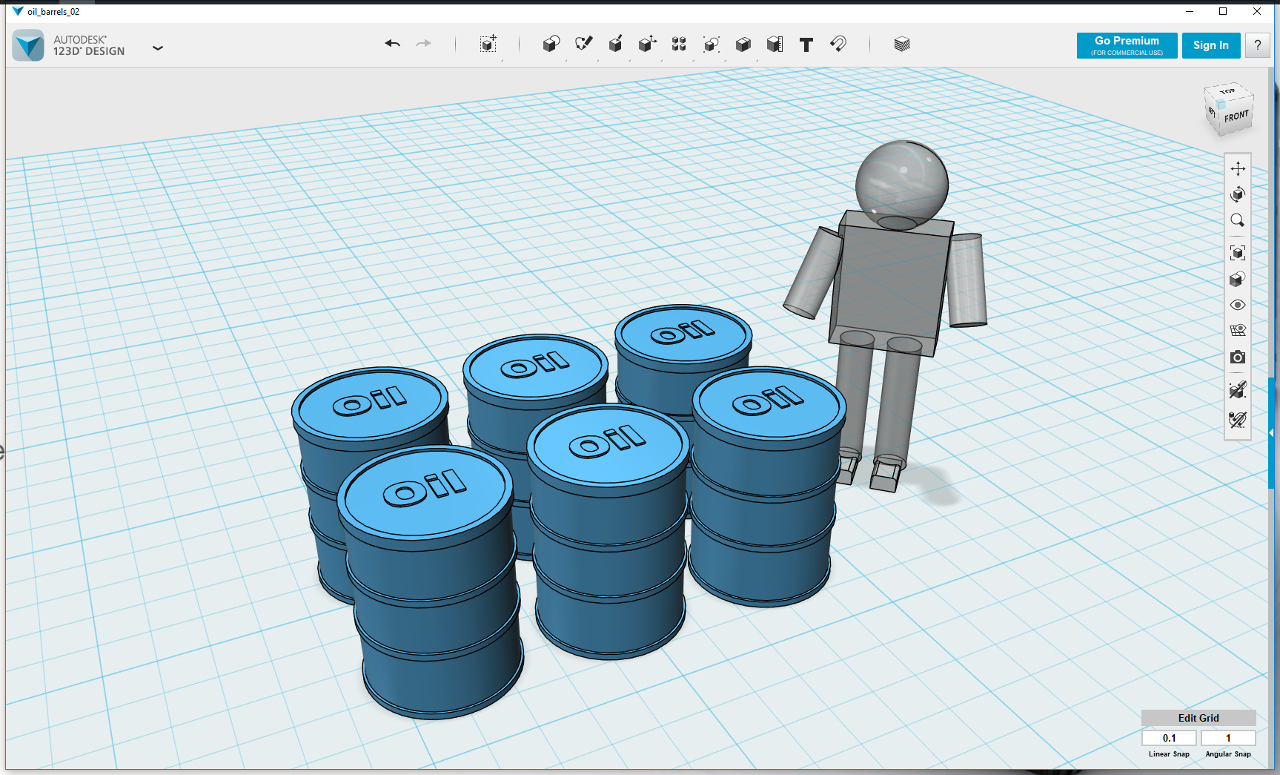The height and width of the screenshot is (775, 1280).
Task: Open the Sketch tools icon
Action: [583, 44]
